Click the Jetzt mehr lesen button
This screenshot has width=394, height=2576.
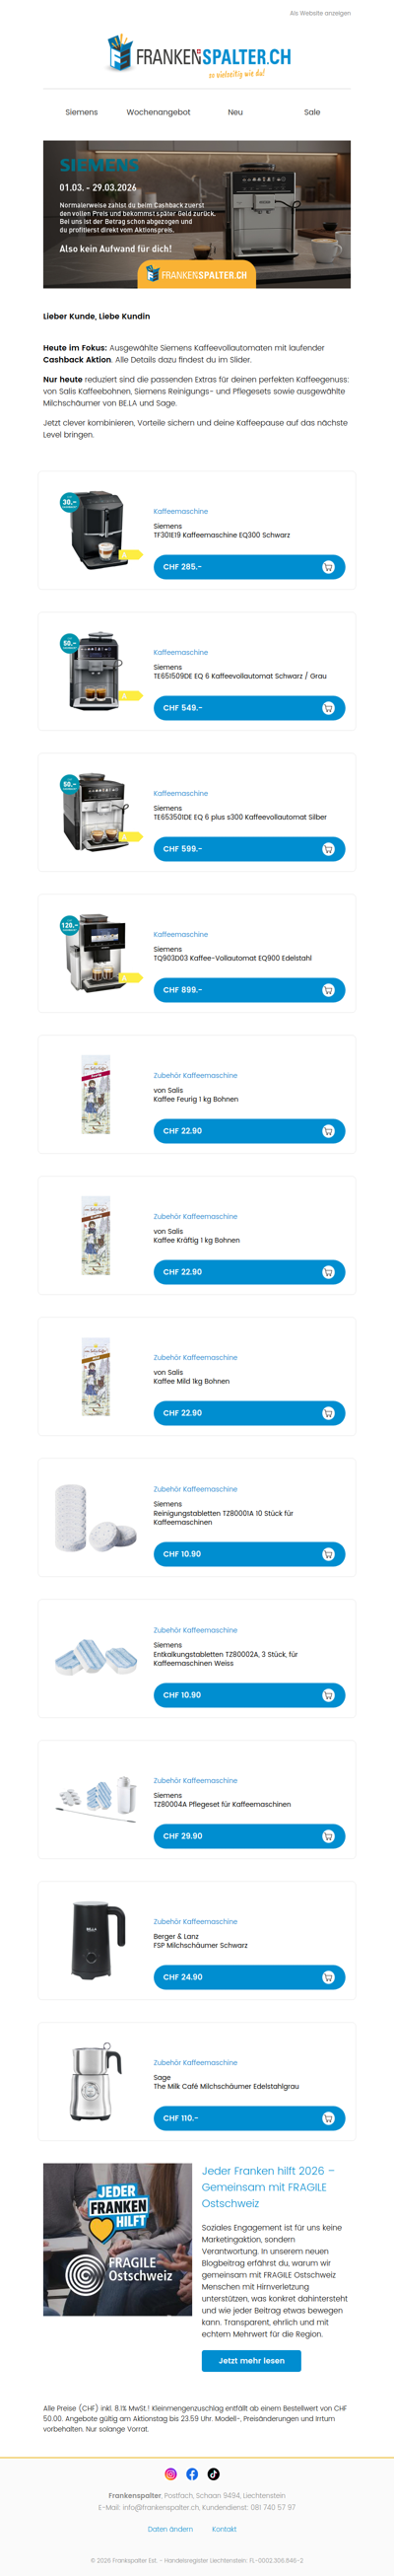[x=251, y=2360]
